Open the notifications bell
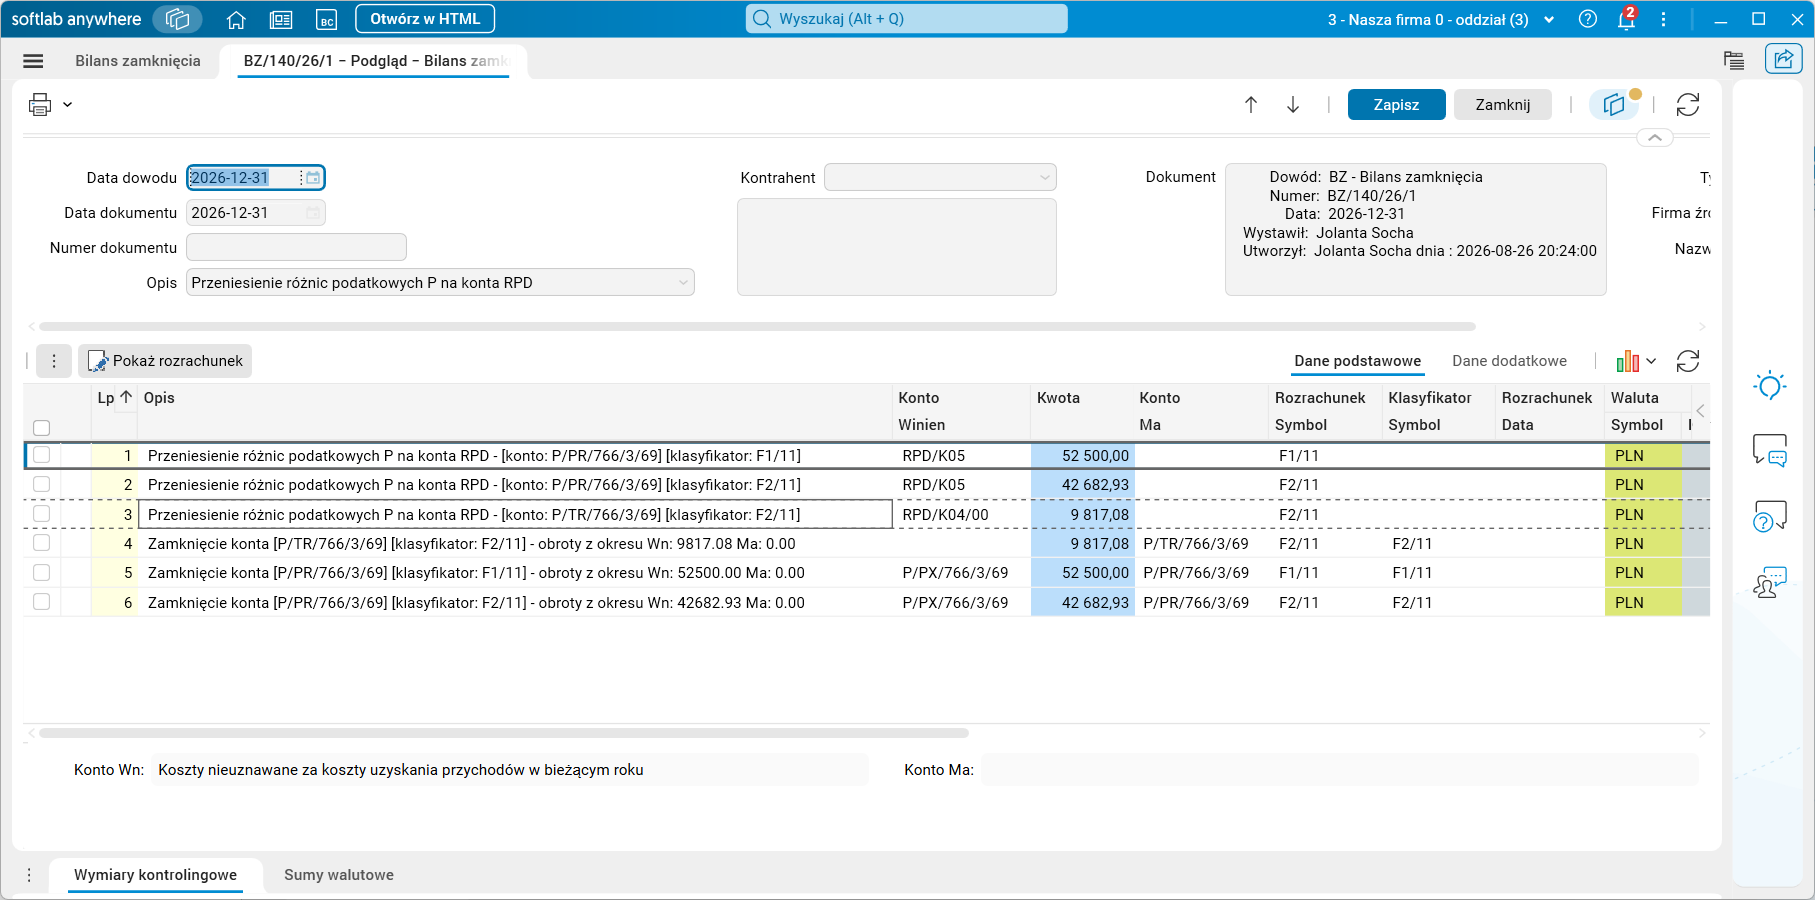The width and height of the screenshot is (1815, 900). tap(1627, 19)
